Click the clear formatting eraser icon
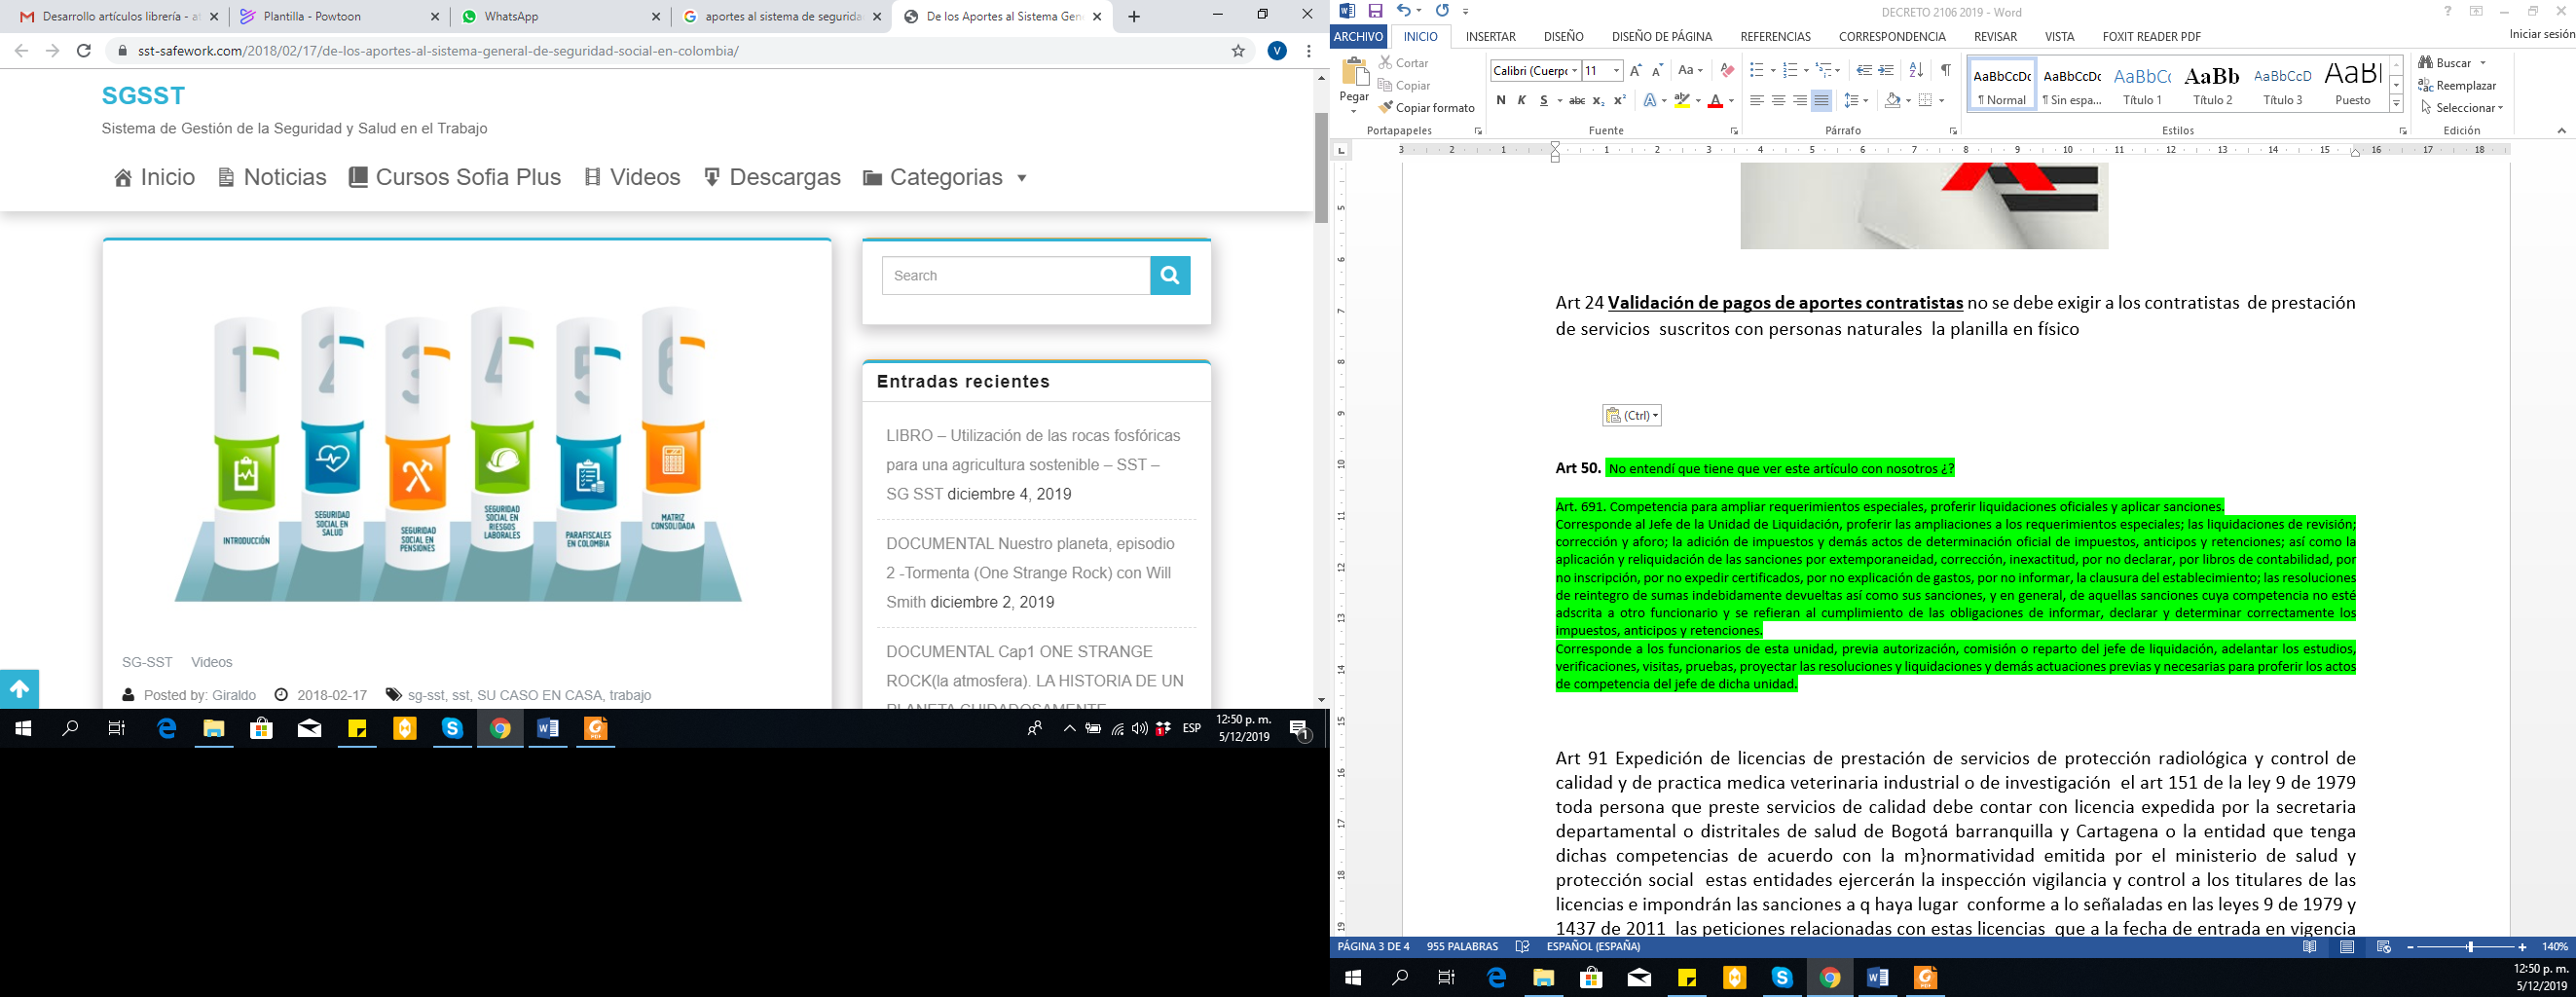Viewport: 2576px width, 997px height. pyautogui.click(x=1727, y=70)
